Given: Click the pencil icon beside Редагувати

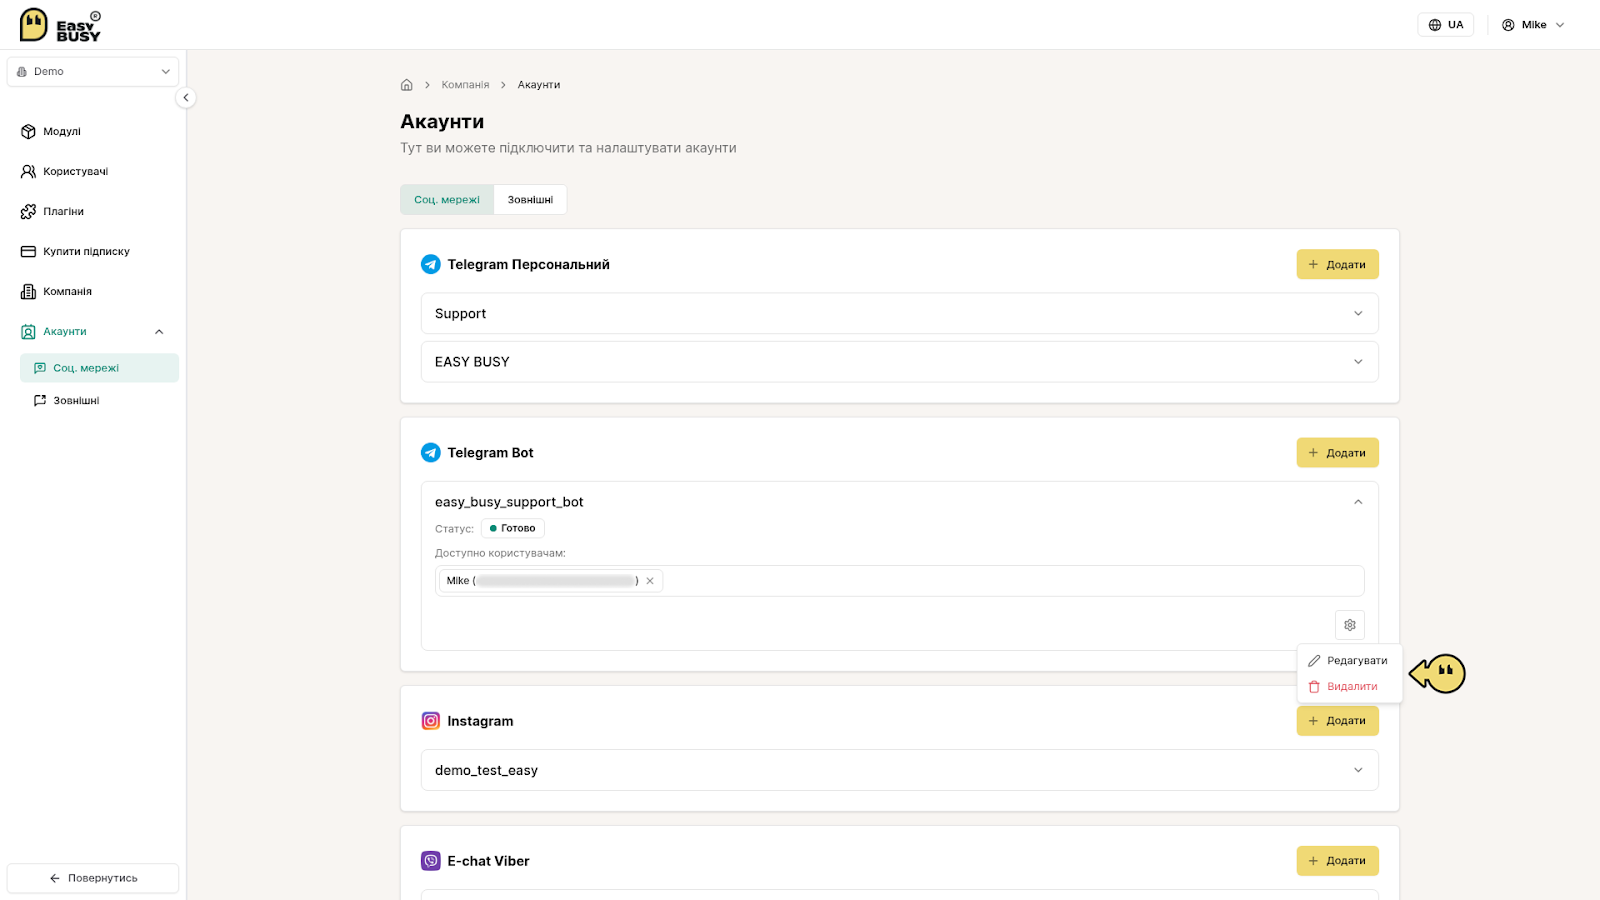Looking at the screenshot, I should click(x=1314, y=661).
